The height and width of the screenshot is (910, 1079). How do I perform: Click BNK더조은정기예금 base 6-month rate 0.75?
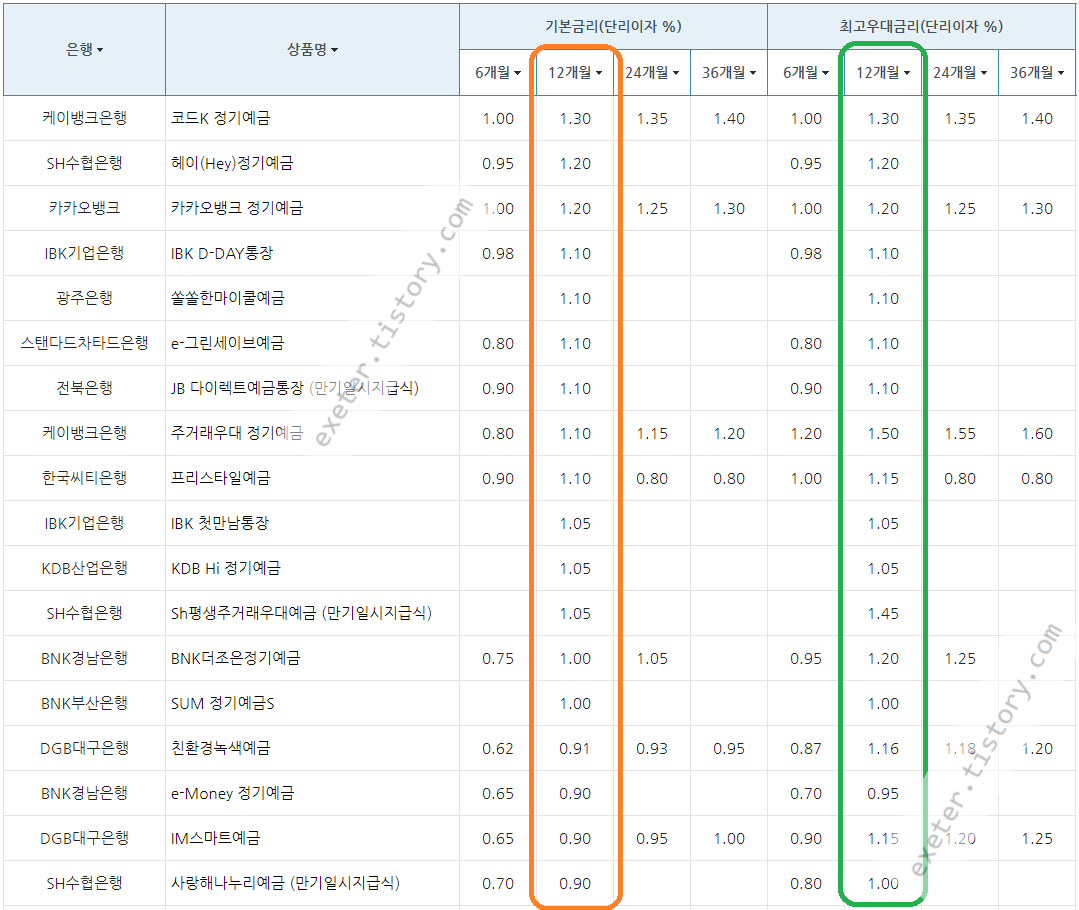coord(498,658)
